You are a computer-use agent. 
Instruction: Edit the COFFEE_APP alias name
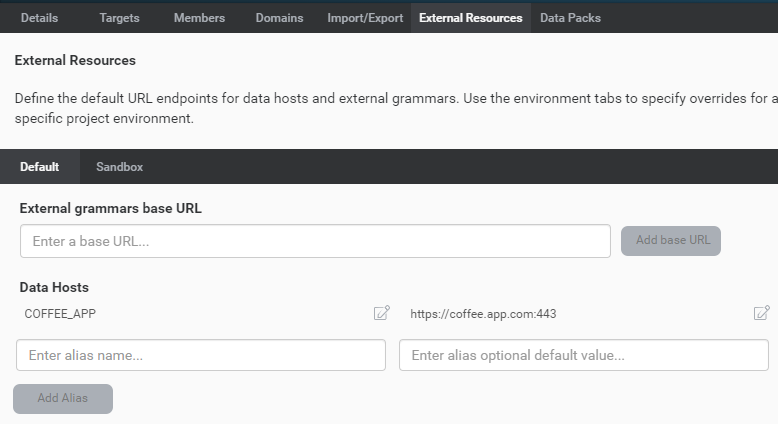[x=381, y=313]
